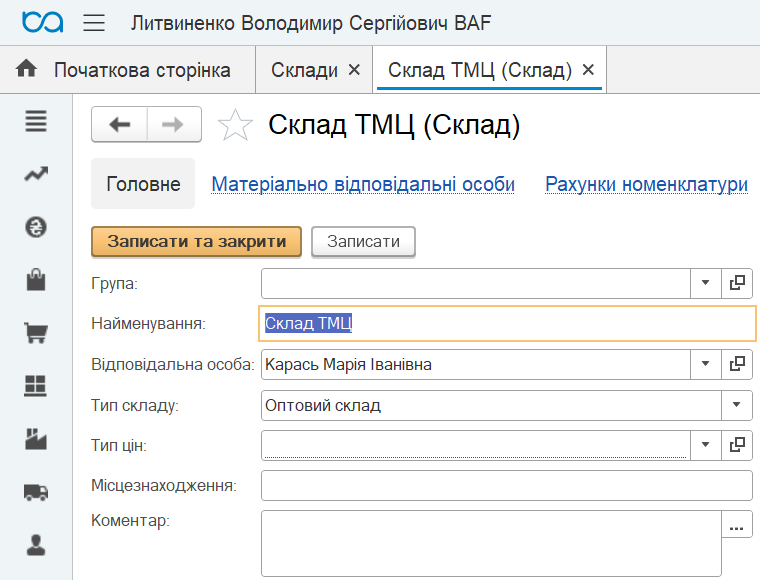
Task: Focus the empty Тип цін field
Action: 476,445
